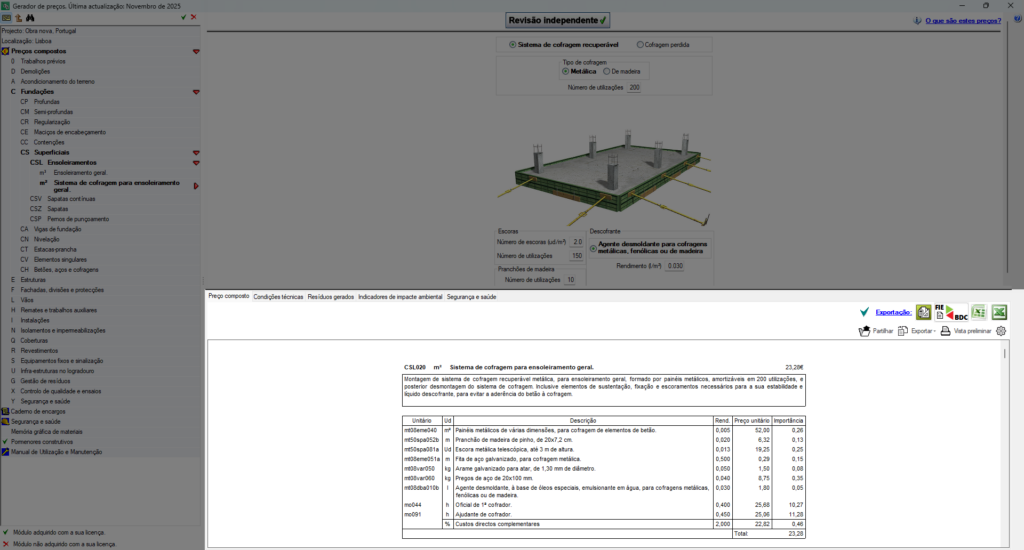This screenshot has height=550, width=1024.
Task: Click the olive export icon after Exportação
Action: pyautogui.click(x=923, y=312)
